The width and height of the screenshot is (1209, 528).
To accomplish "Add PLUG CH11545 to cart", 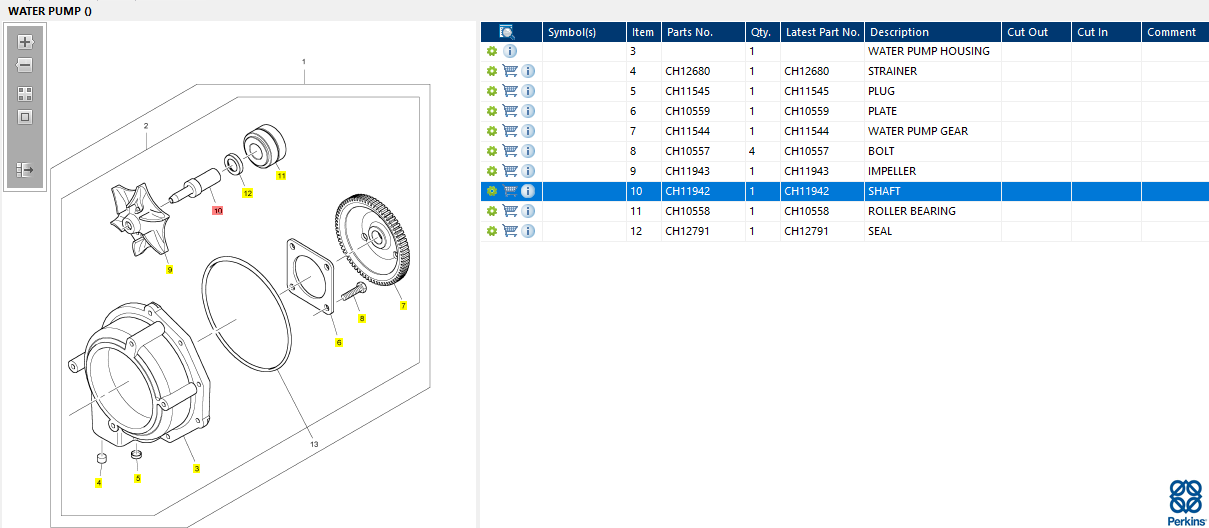I will click(x=510, y=91).
